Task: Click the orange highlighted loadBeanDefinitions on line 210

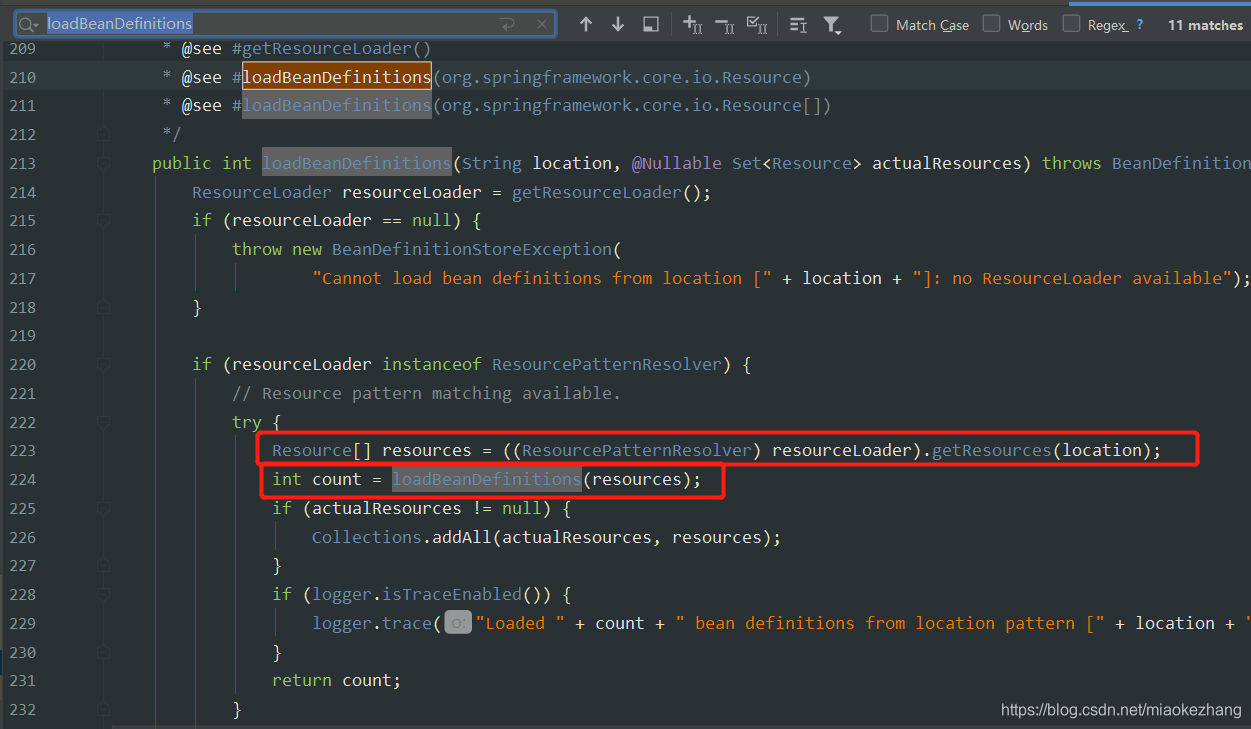Action: pyautogui.click(x=337, y=77)
